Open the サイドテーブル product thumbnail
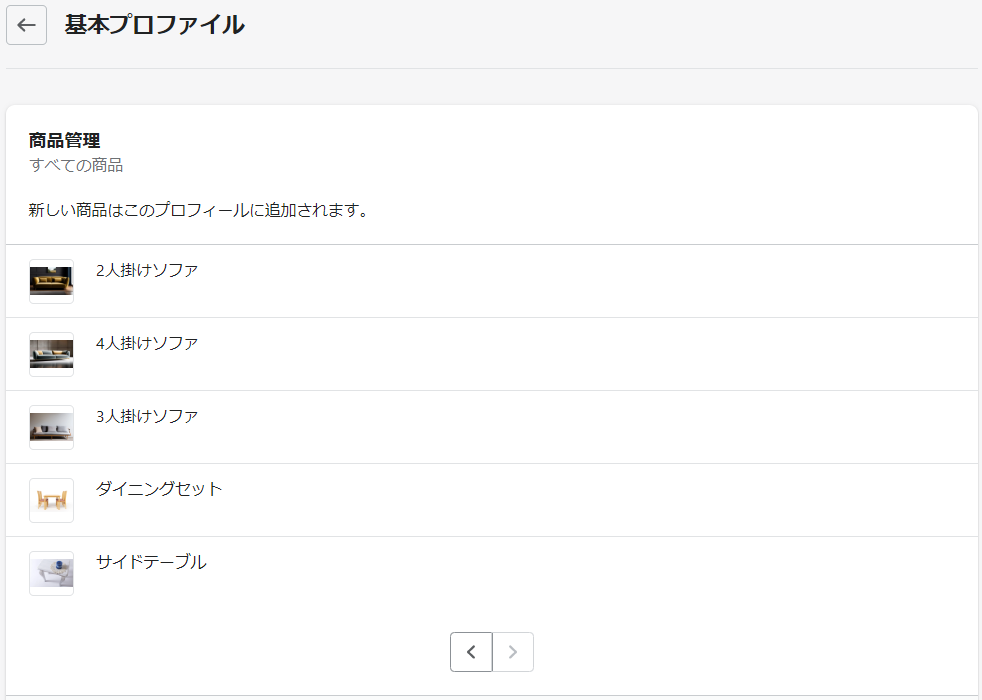Screen dimensions: 982x700 tap(51, 574)
